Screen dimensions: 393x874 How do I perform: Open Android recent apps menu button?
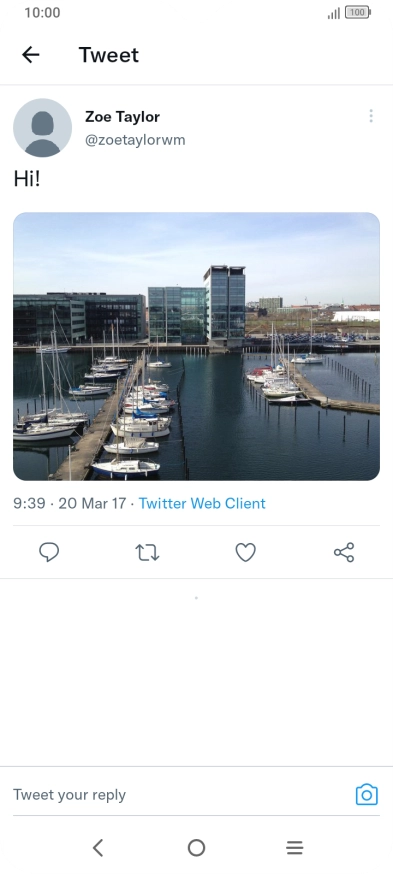coord(294,848)
